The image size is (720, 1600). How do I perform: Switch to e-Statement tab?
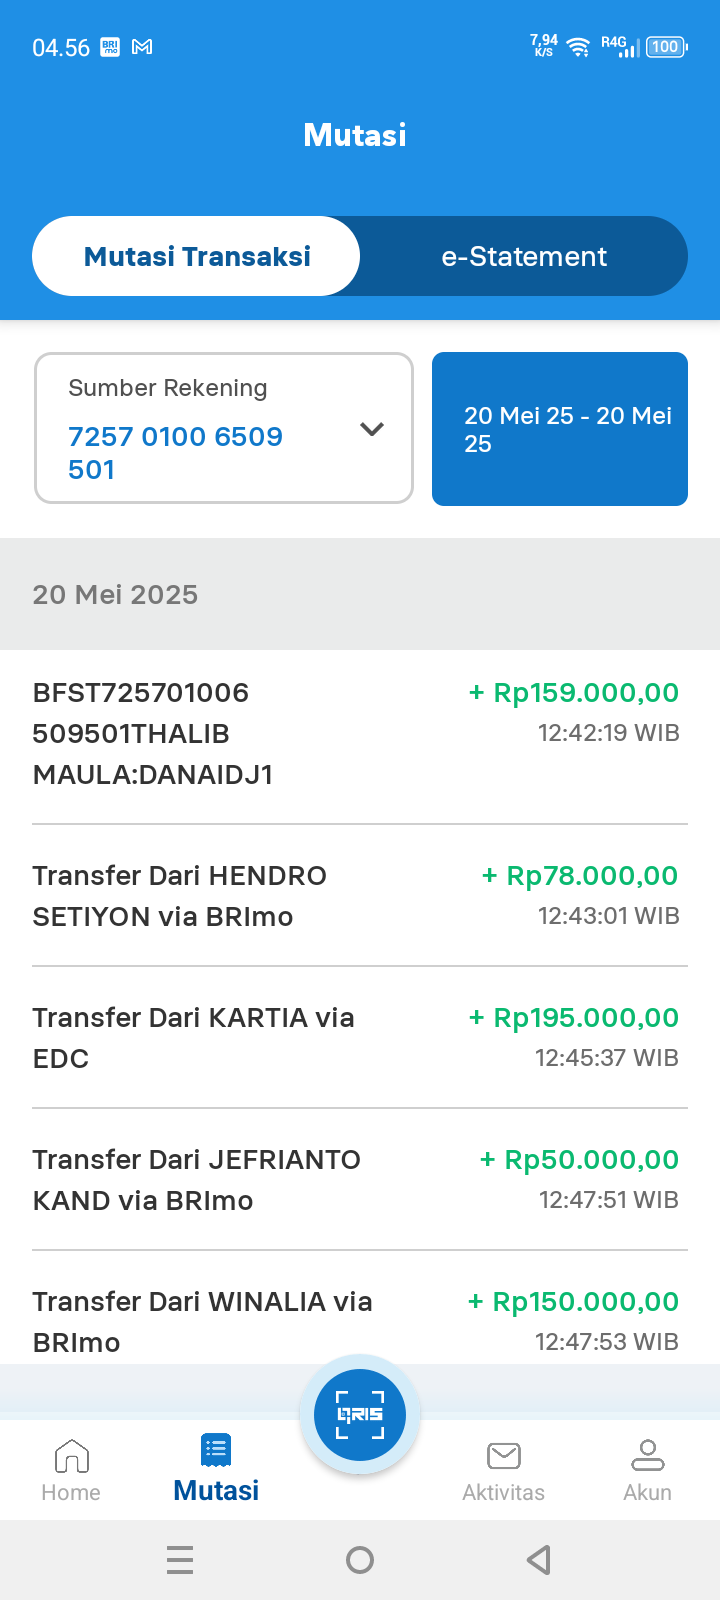point(524,256)
